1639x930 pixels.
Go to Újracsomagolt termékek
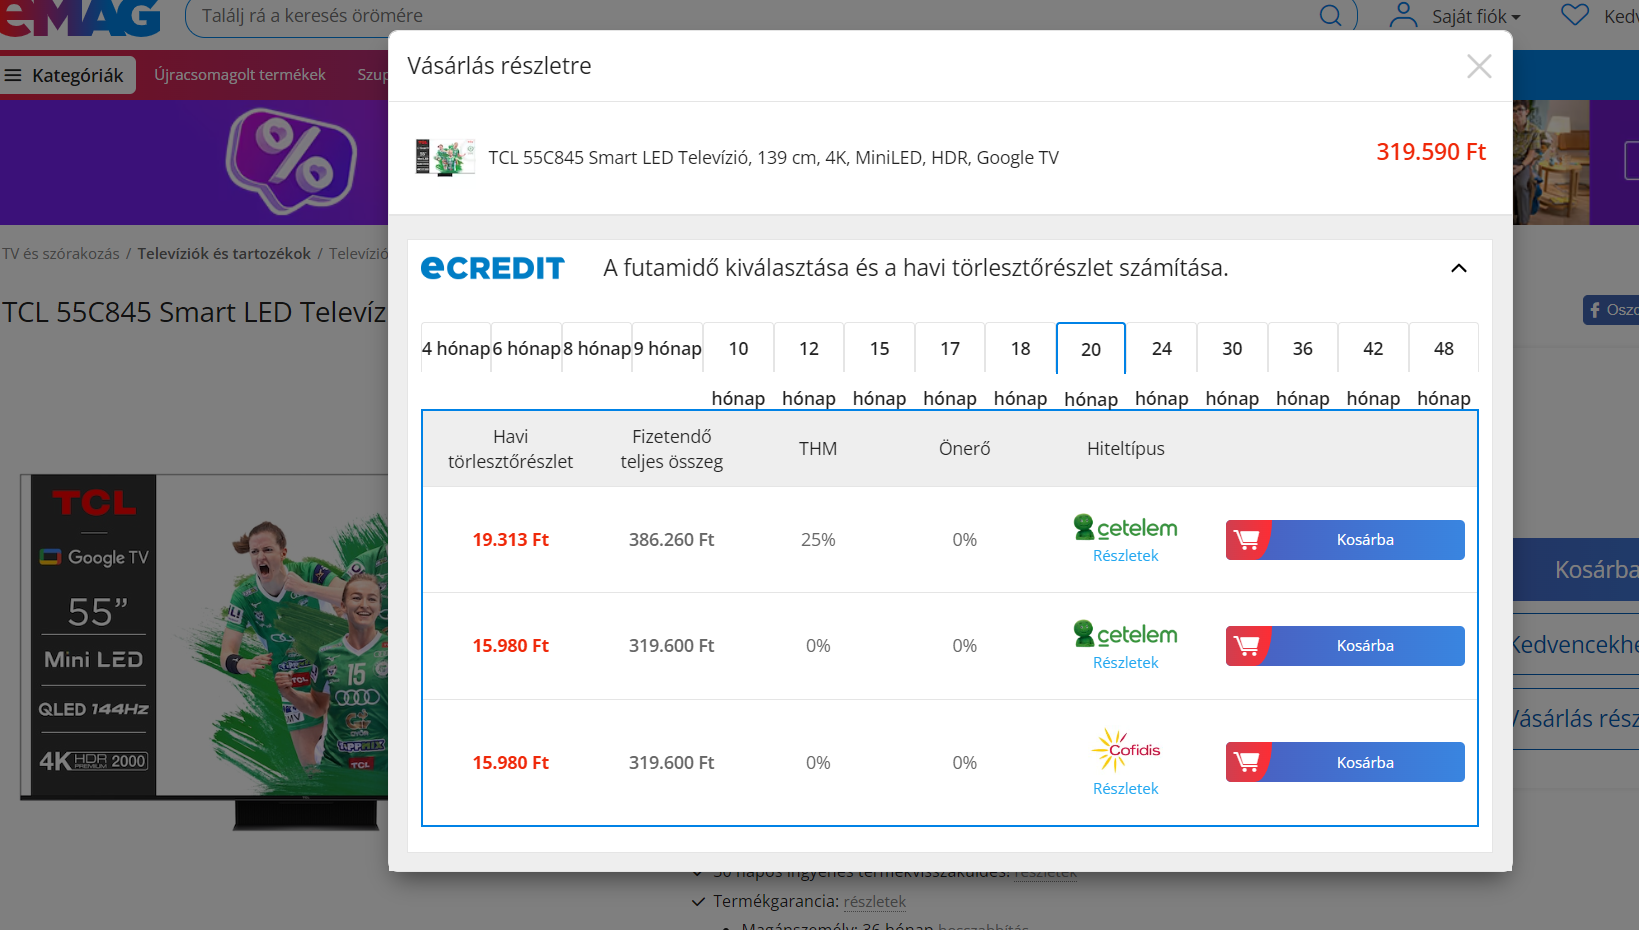coord(240,75)
